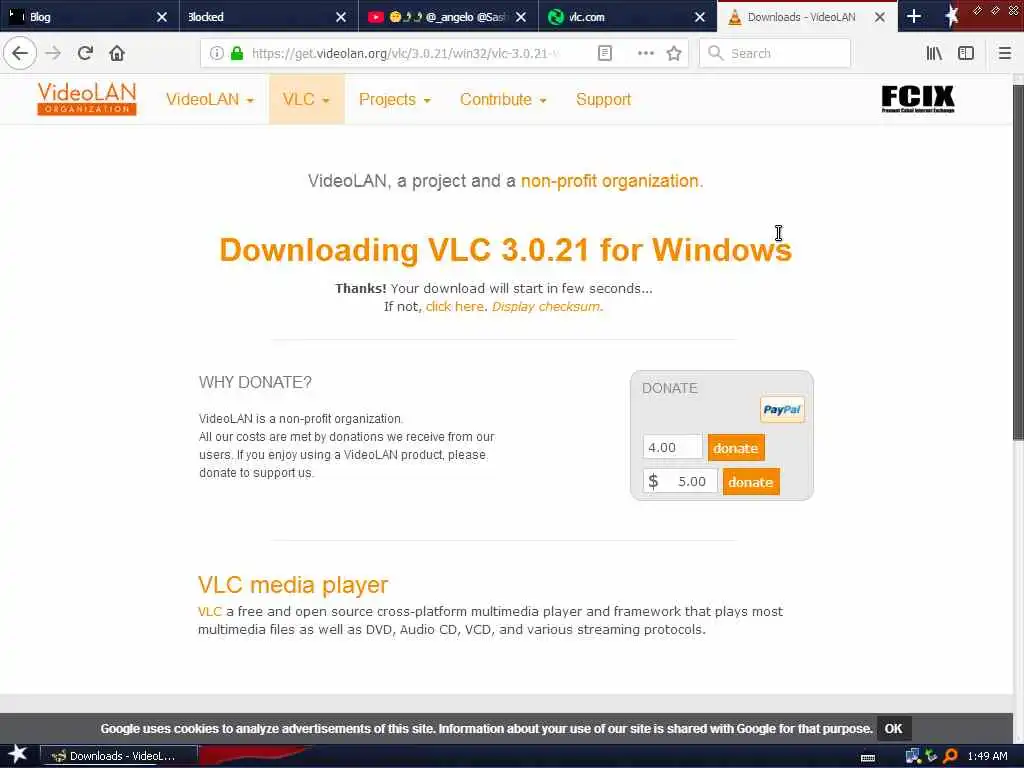
Task: Show site information via the info icon
Action: click(x=217, y=53)
